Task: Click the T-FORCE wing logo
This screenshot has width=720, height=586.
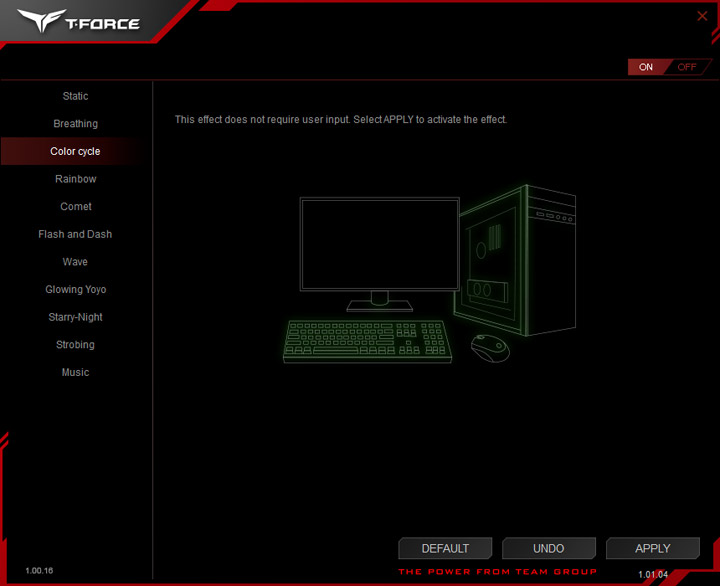Action: pos(41,20)
